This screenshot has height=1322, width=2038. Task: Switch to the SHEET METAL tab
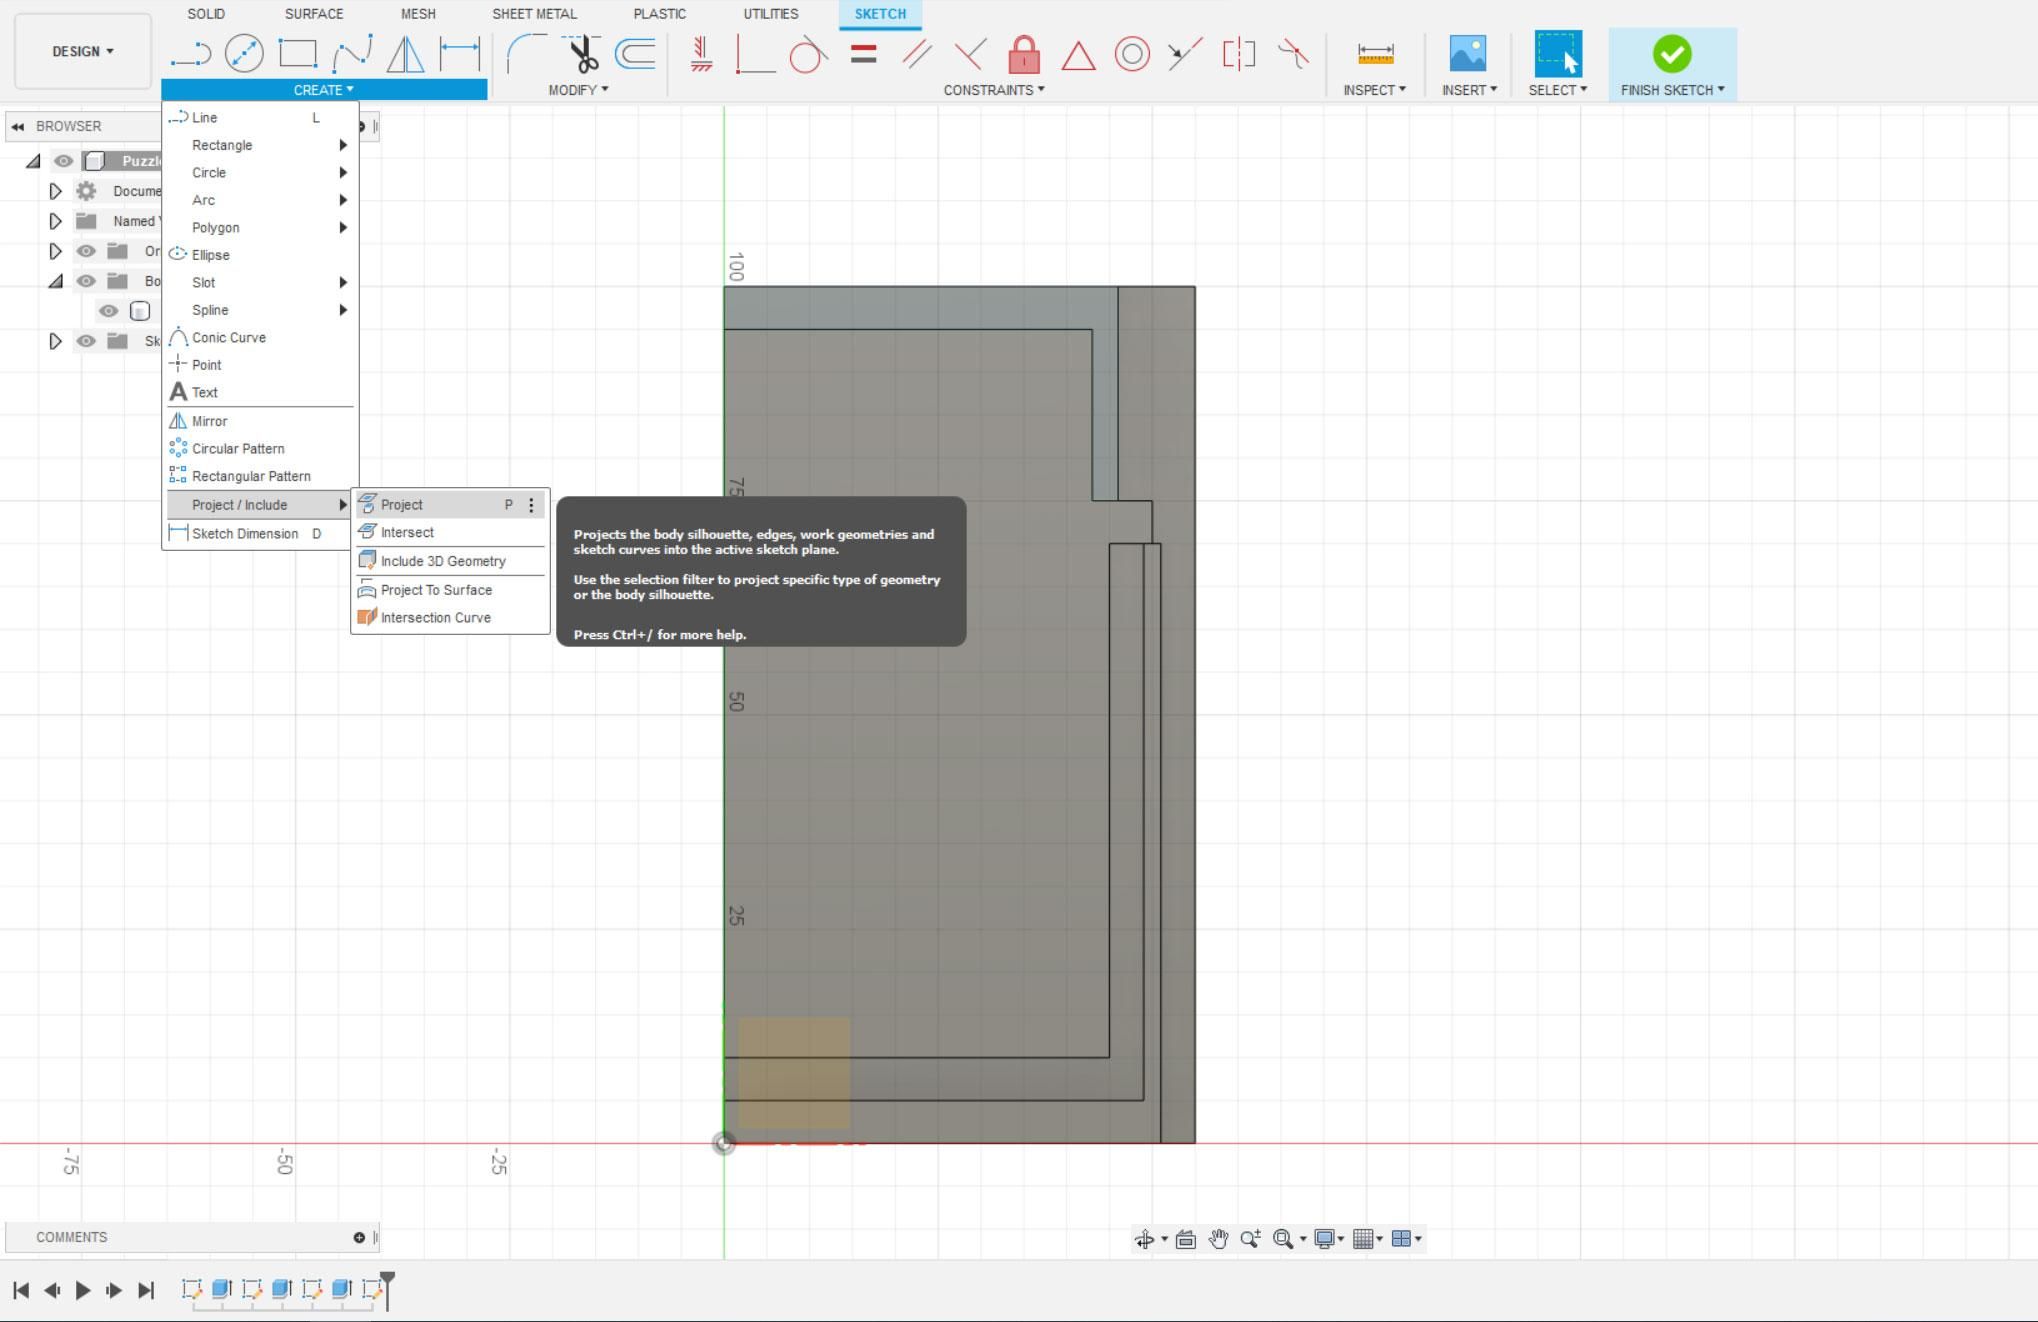pyautogui.click(x=534, y=14)
